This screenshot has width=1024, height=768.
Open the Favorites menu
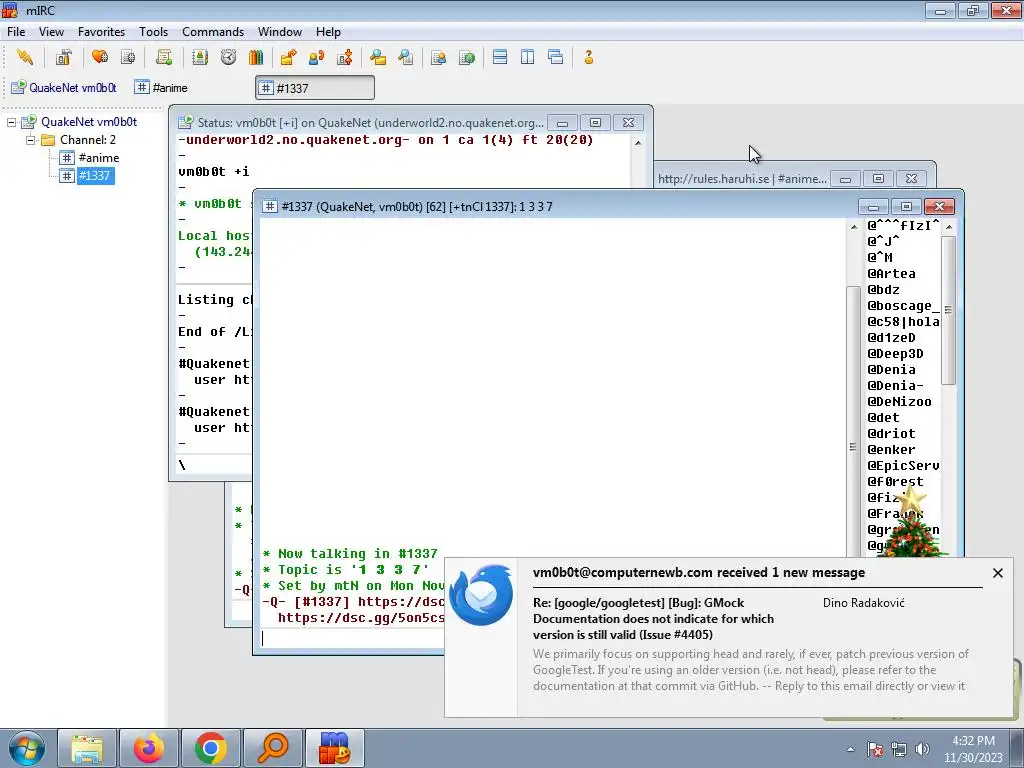[101, 31]
